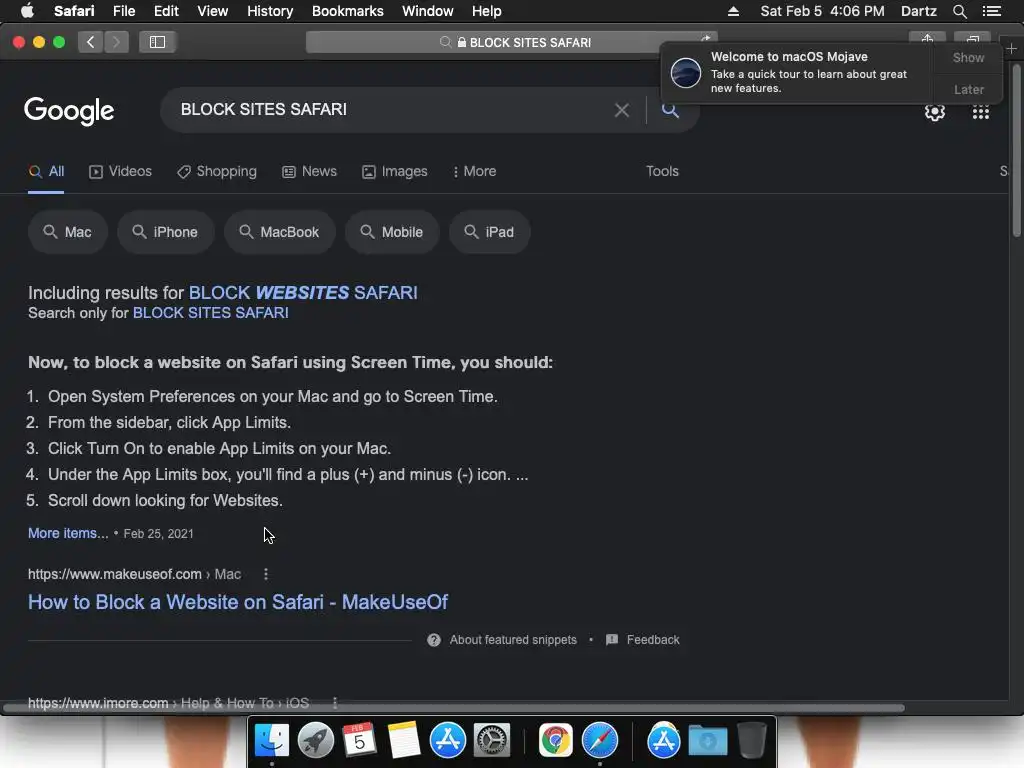Viewport: 1024px width, 768px height.
Task: Open the Apple menu
Action: 27,11
